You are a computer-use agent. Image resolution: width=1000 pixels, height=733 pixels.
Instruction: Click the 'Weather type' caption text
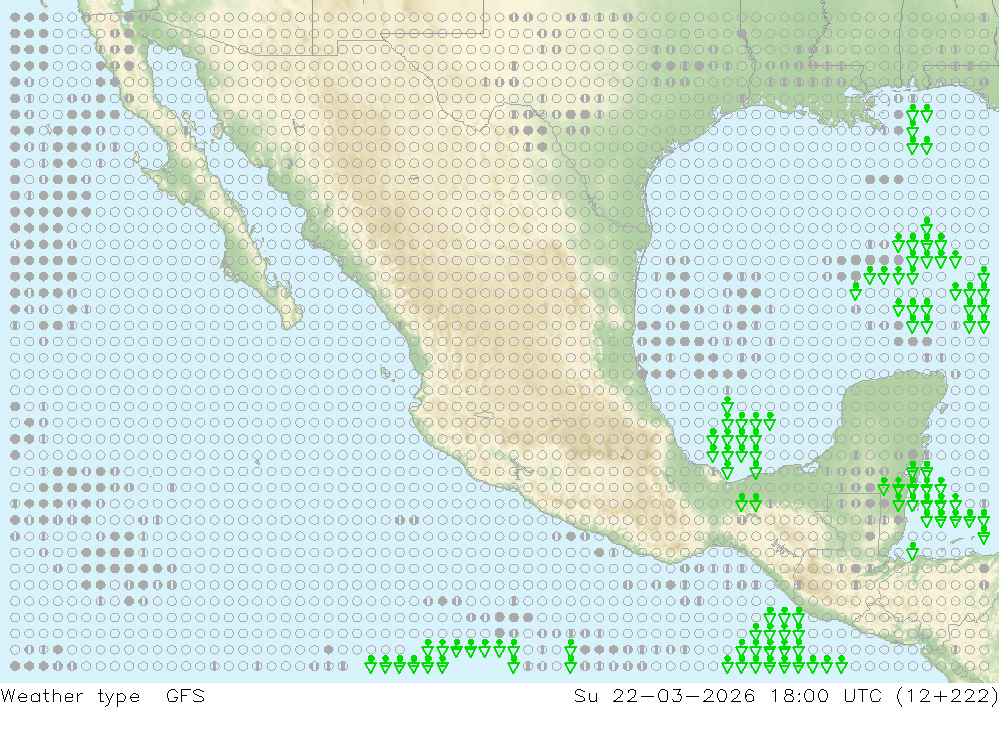(70, 696)
